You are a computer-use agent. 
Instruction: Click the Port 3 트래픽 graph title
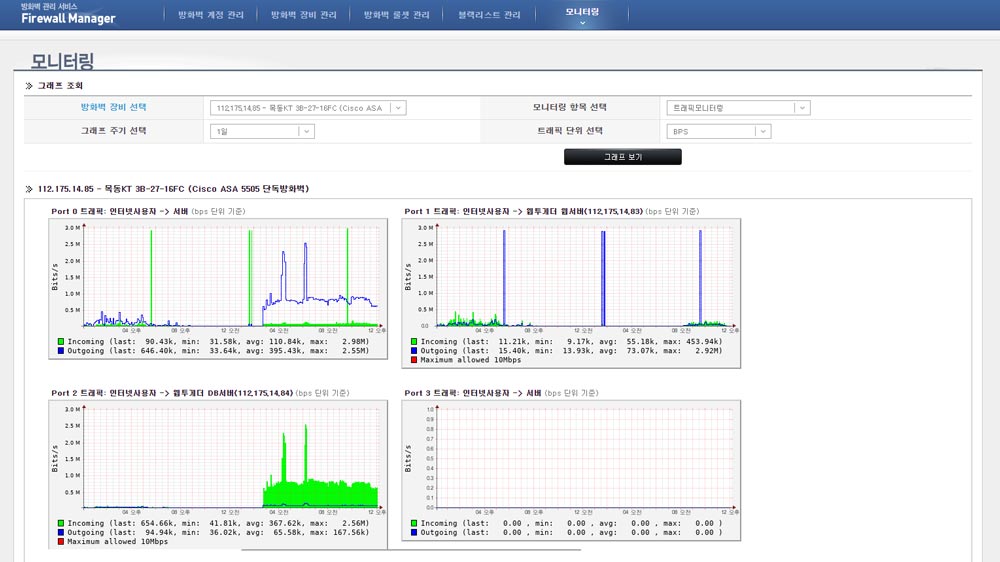tap(501, 393)
